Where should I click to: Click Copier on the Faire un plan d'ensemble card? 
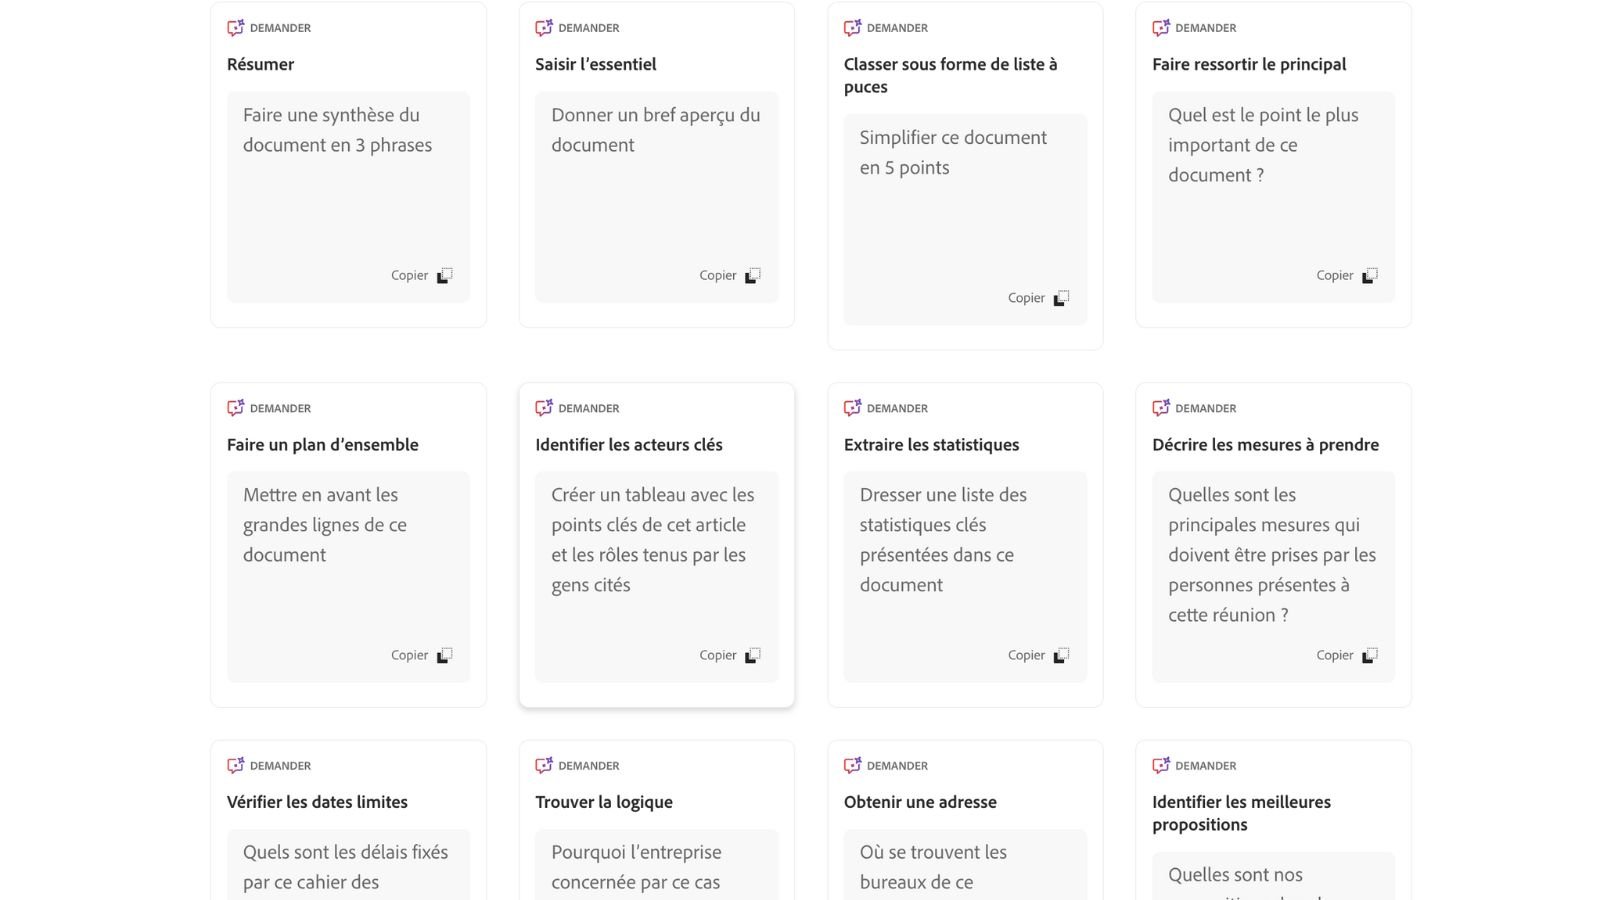tap(410, 654)
